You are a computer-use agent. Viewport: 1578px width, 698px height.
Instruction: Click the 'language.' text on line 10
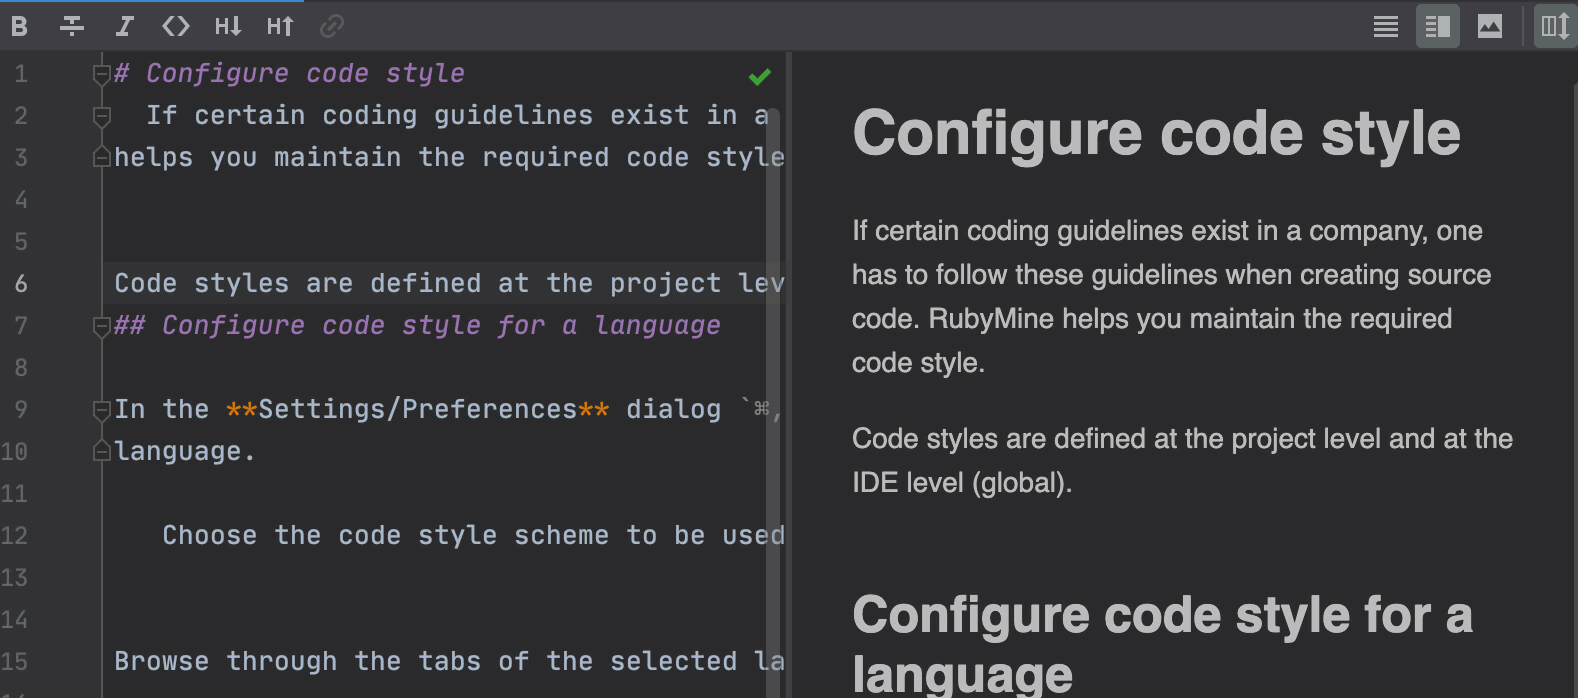click(x=185, y=452)
